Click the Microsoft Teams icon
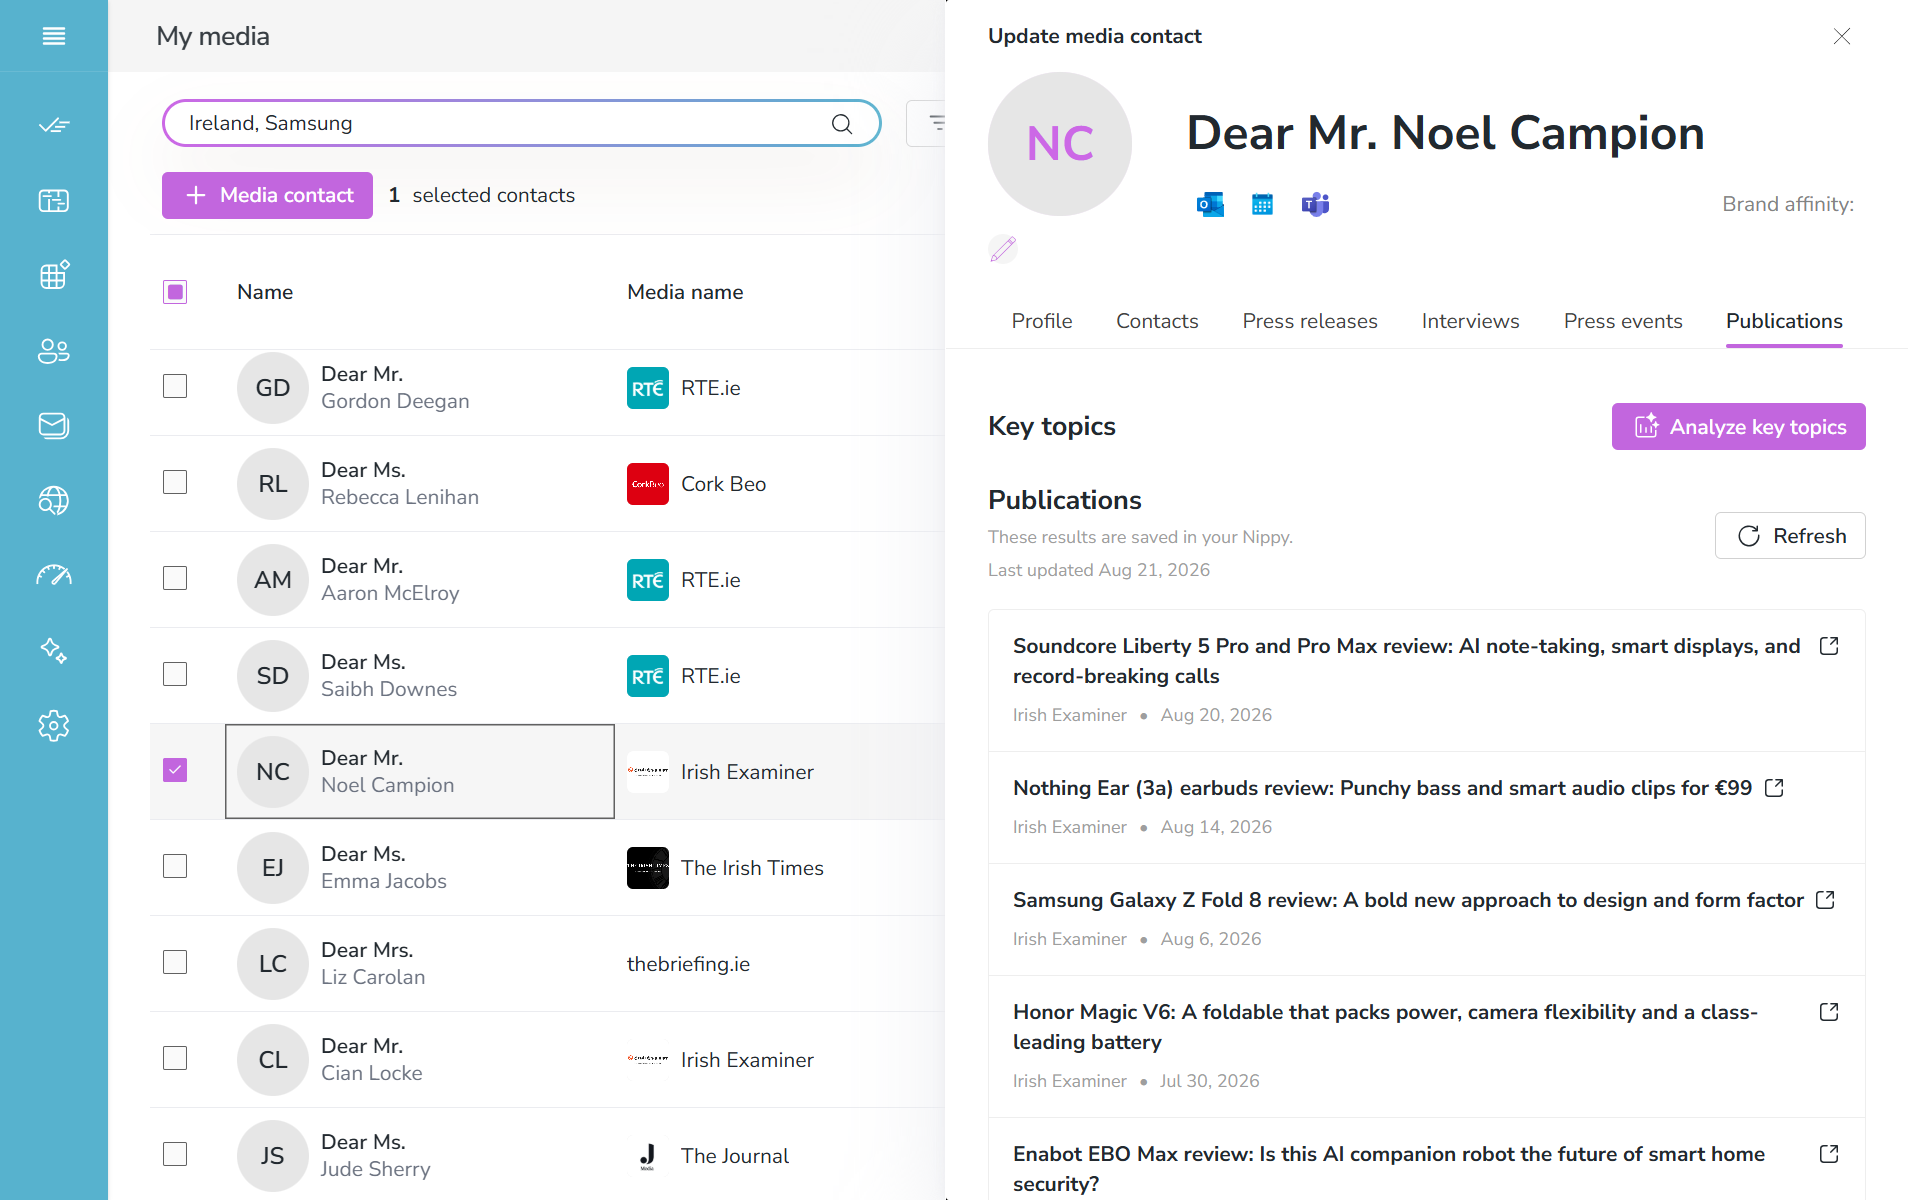1910x1200 pixels. point(1315,205)
